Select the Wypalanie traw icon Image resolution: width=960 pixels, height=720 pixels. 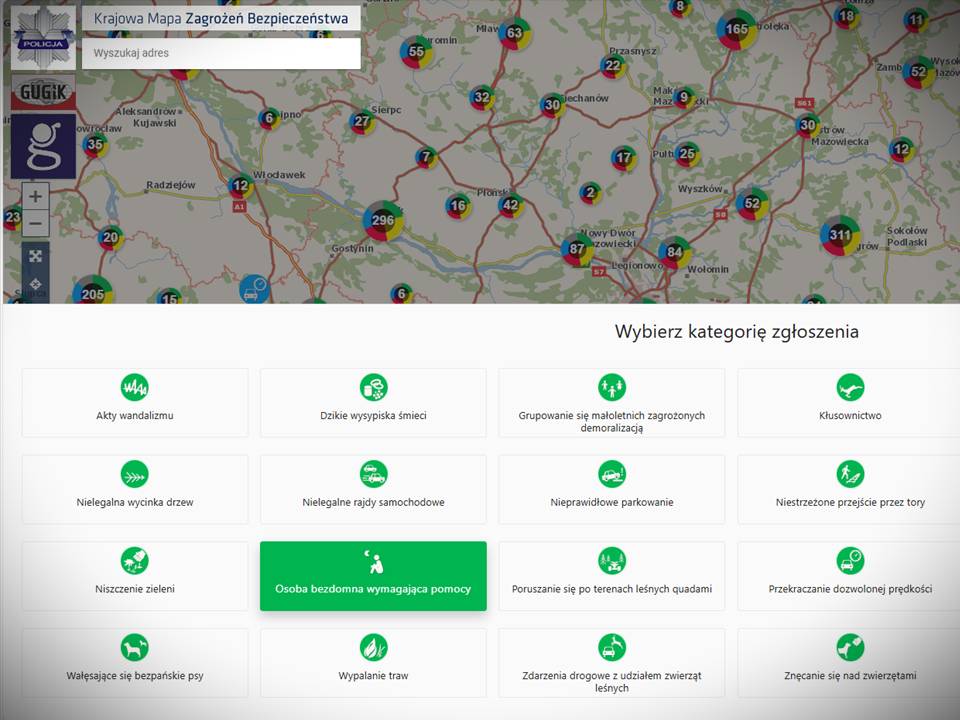point(373,647)
